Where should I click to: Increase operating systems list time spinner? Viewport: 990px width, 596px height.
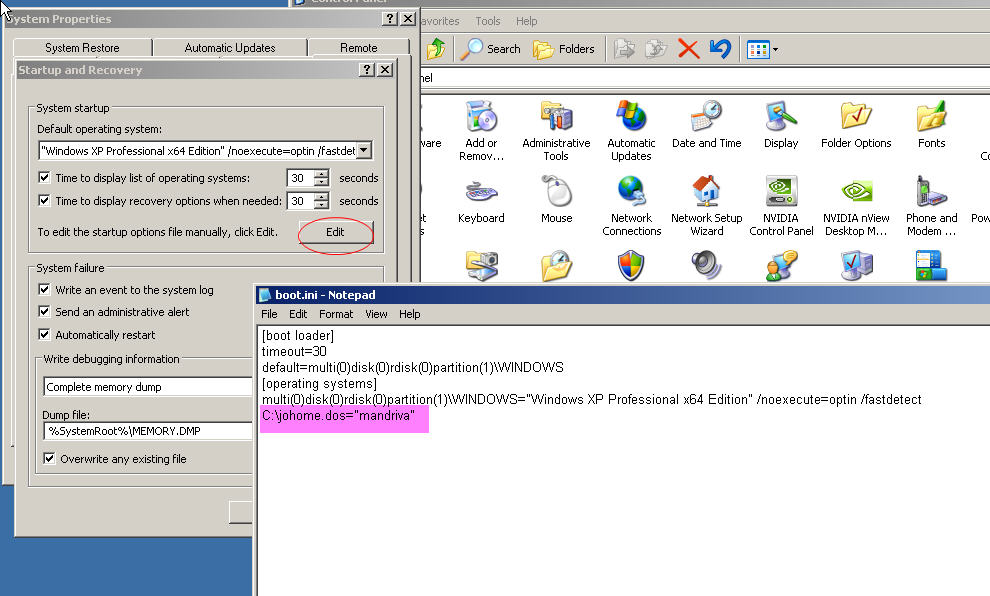(321, 174)
